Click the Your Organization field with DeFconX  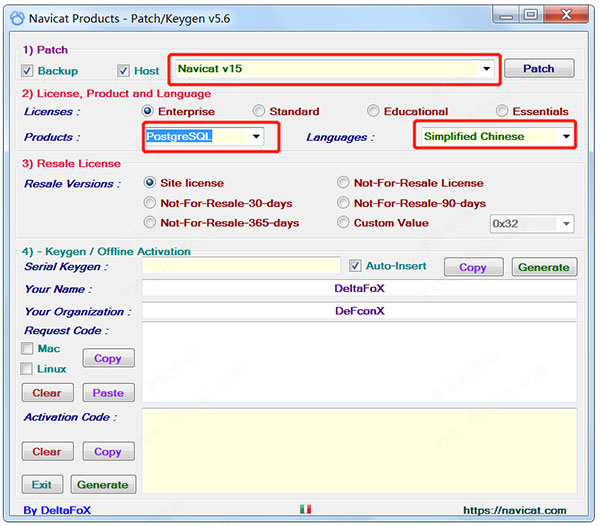(x=359, y=311)
